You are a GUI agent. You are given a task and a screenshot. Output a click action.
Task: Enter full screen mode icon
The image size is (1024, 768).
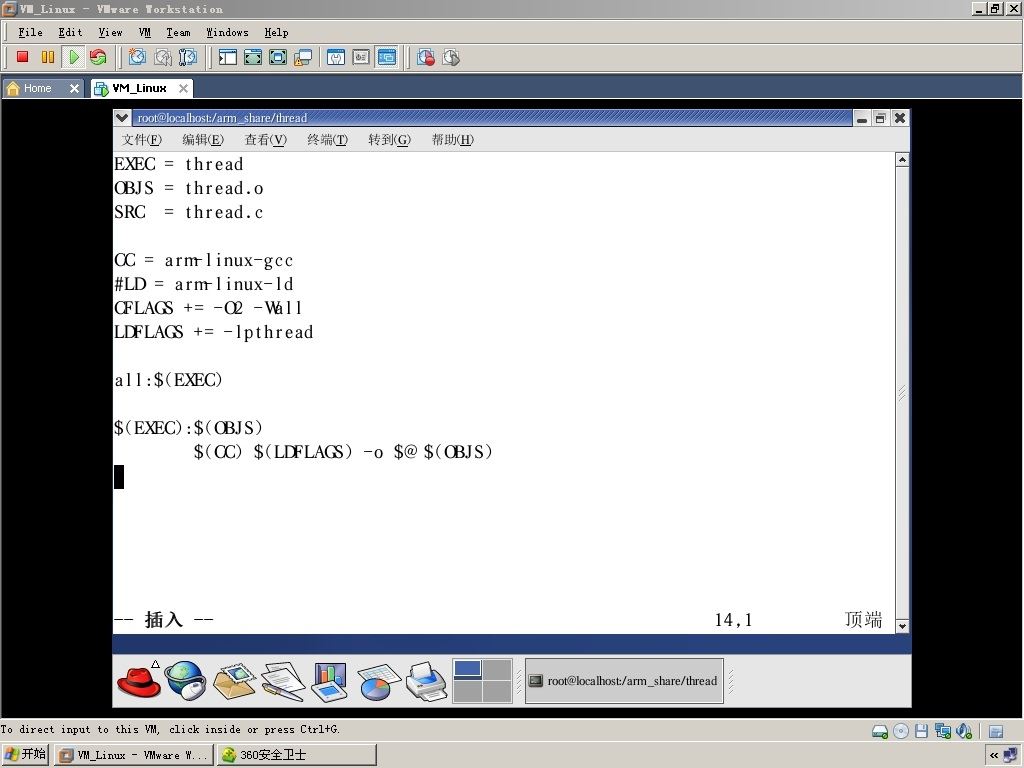(x=253, y=57)
